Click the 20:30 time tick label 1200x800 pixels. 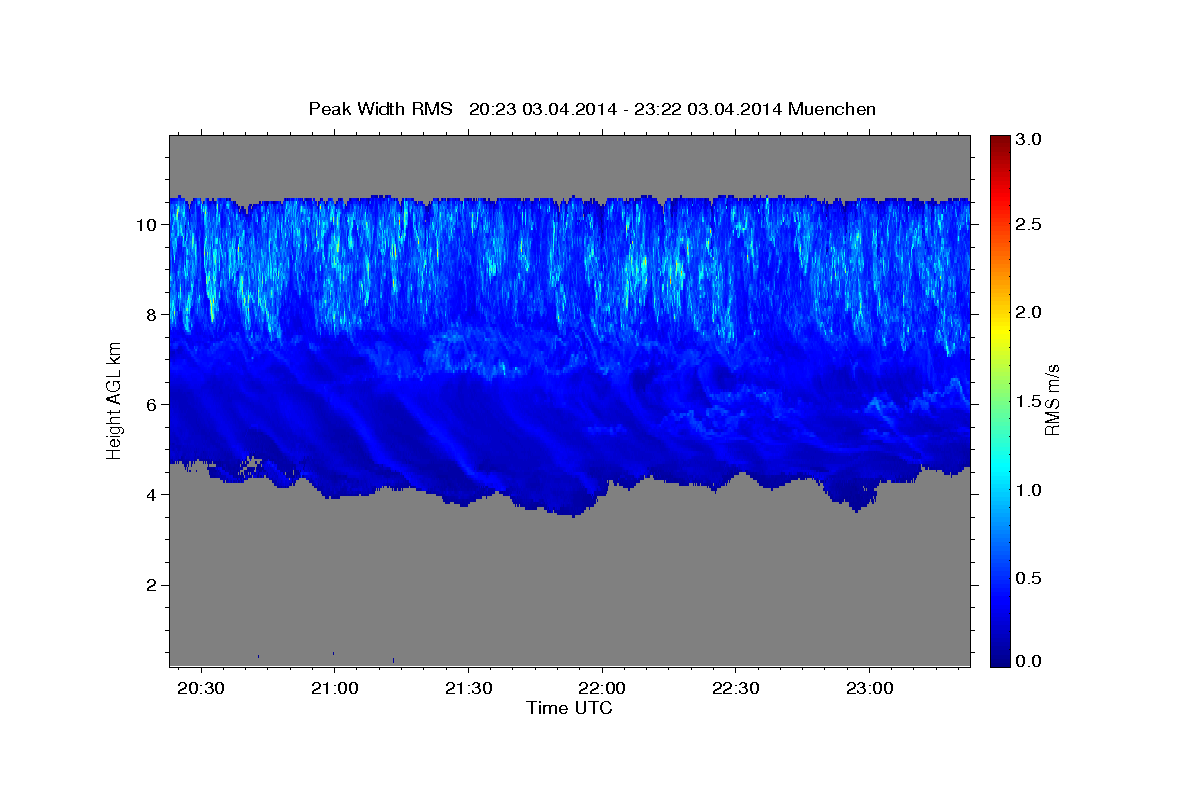[202, 690]
